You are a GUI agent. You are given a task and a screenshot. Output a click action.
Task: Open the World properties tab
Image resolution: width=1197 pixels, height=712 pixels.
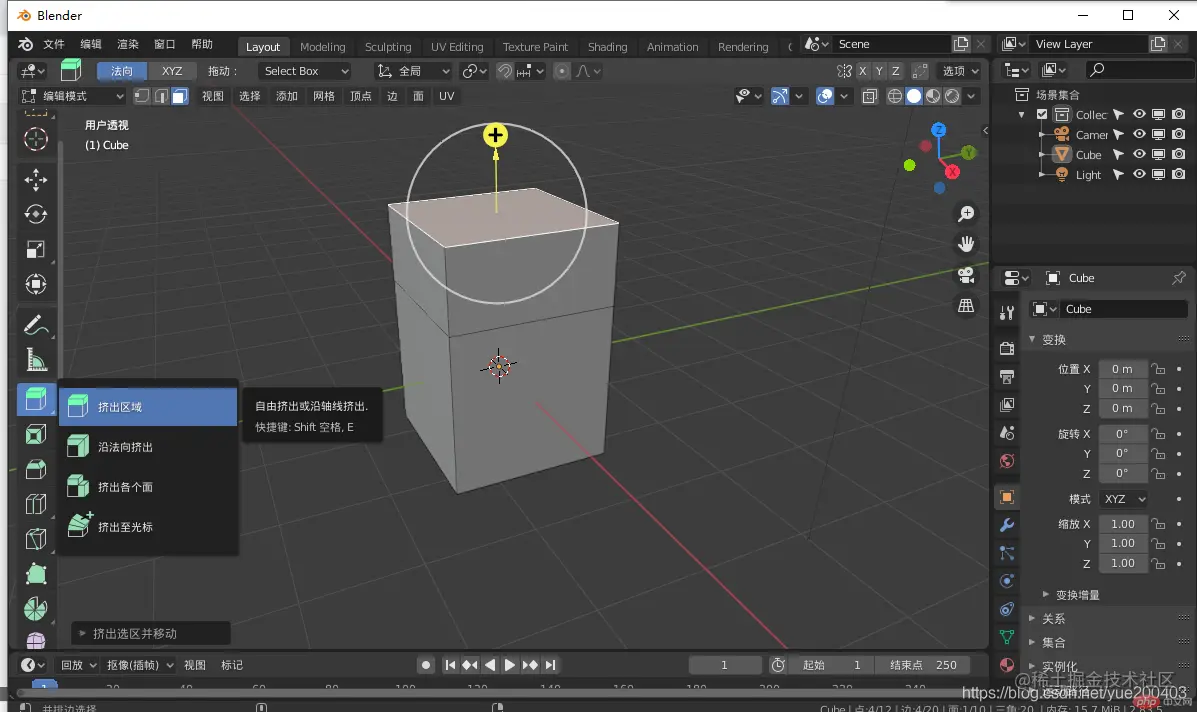point(1007,461)
